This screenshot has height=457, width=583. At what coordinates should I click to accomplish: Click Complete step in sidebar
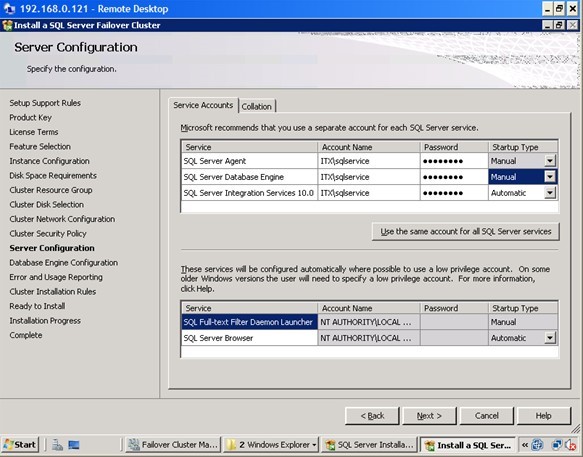pyautogui.click(x=26, y=335)
